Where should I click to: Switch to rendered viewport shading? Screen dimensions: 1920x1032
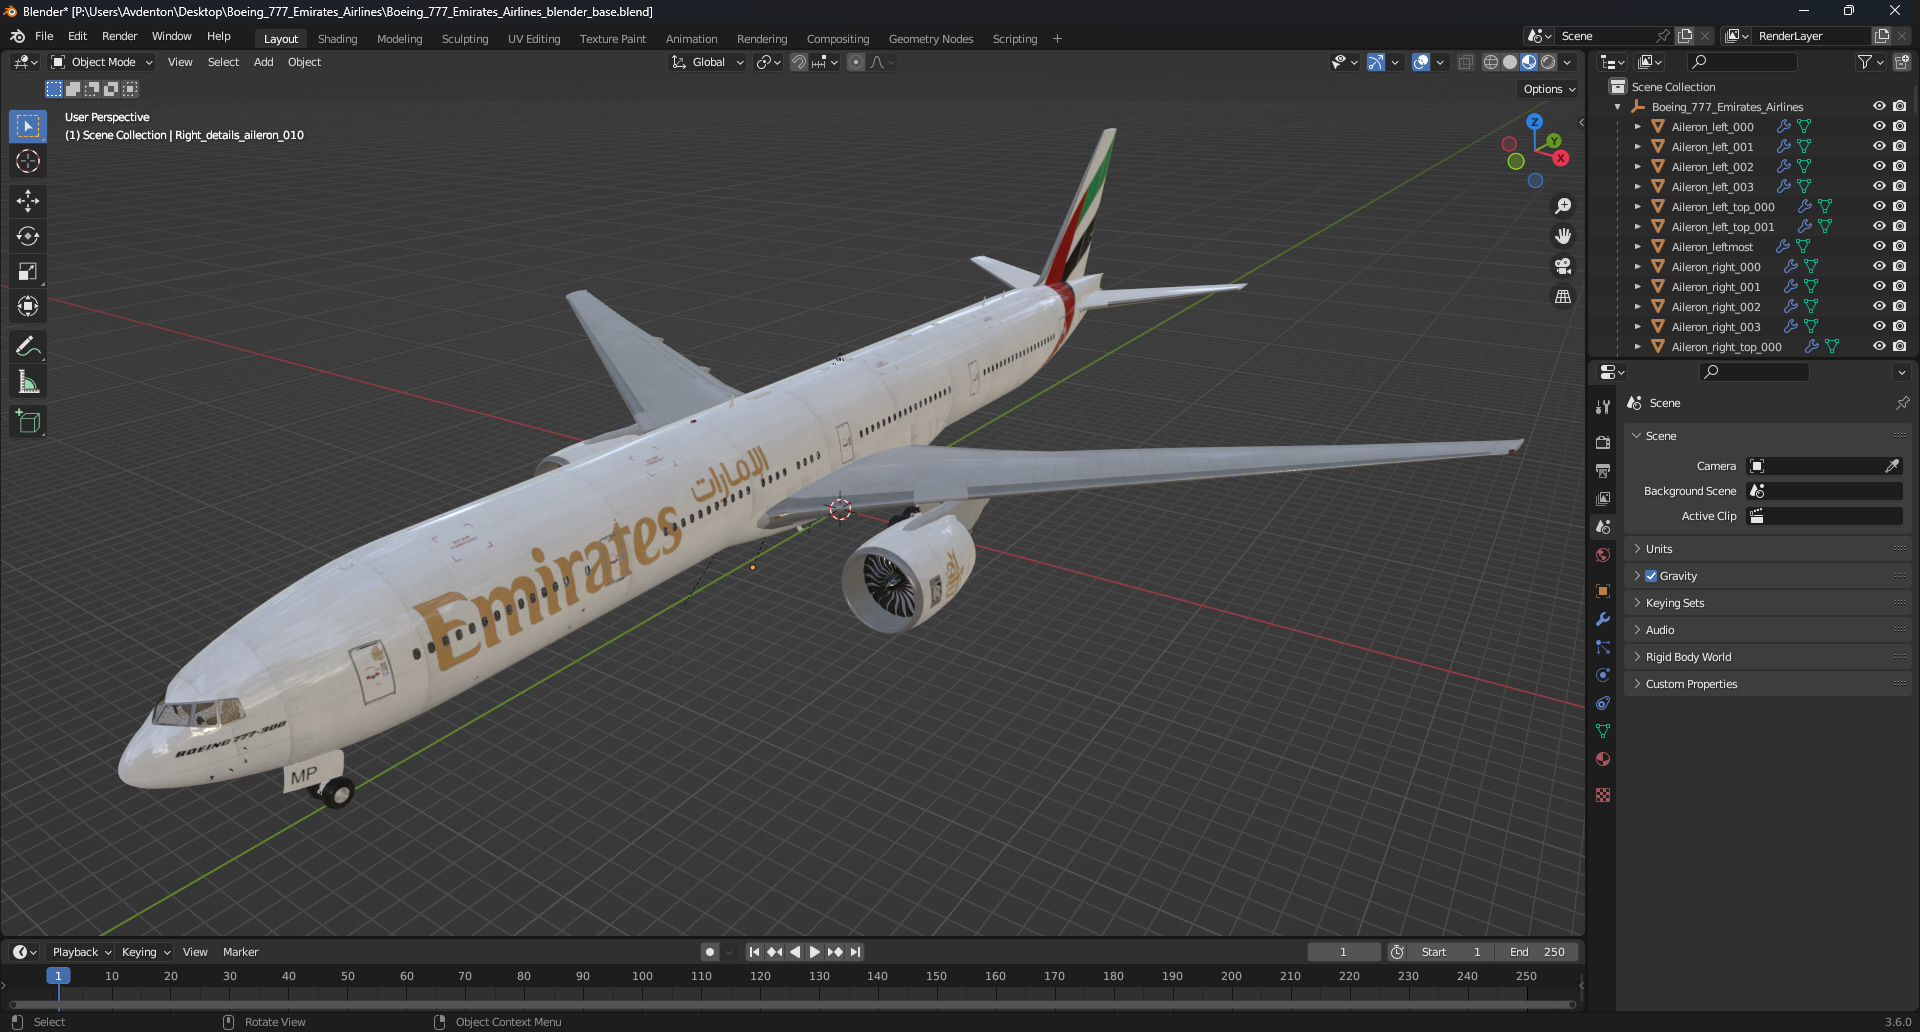[1548, 62]
